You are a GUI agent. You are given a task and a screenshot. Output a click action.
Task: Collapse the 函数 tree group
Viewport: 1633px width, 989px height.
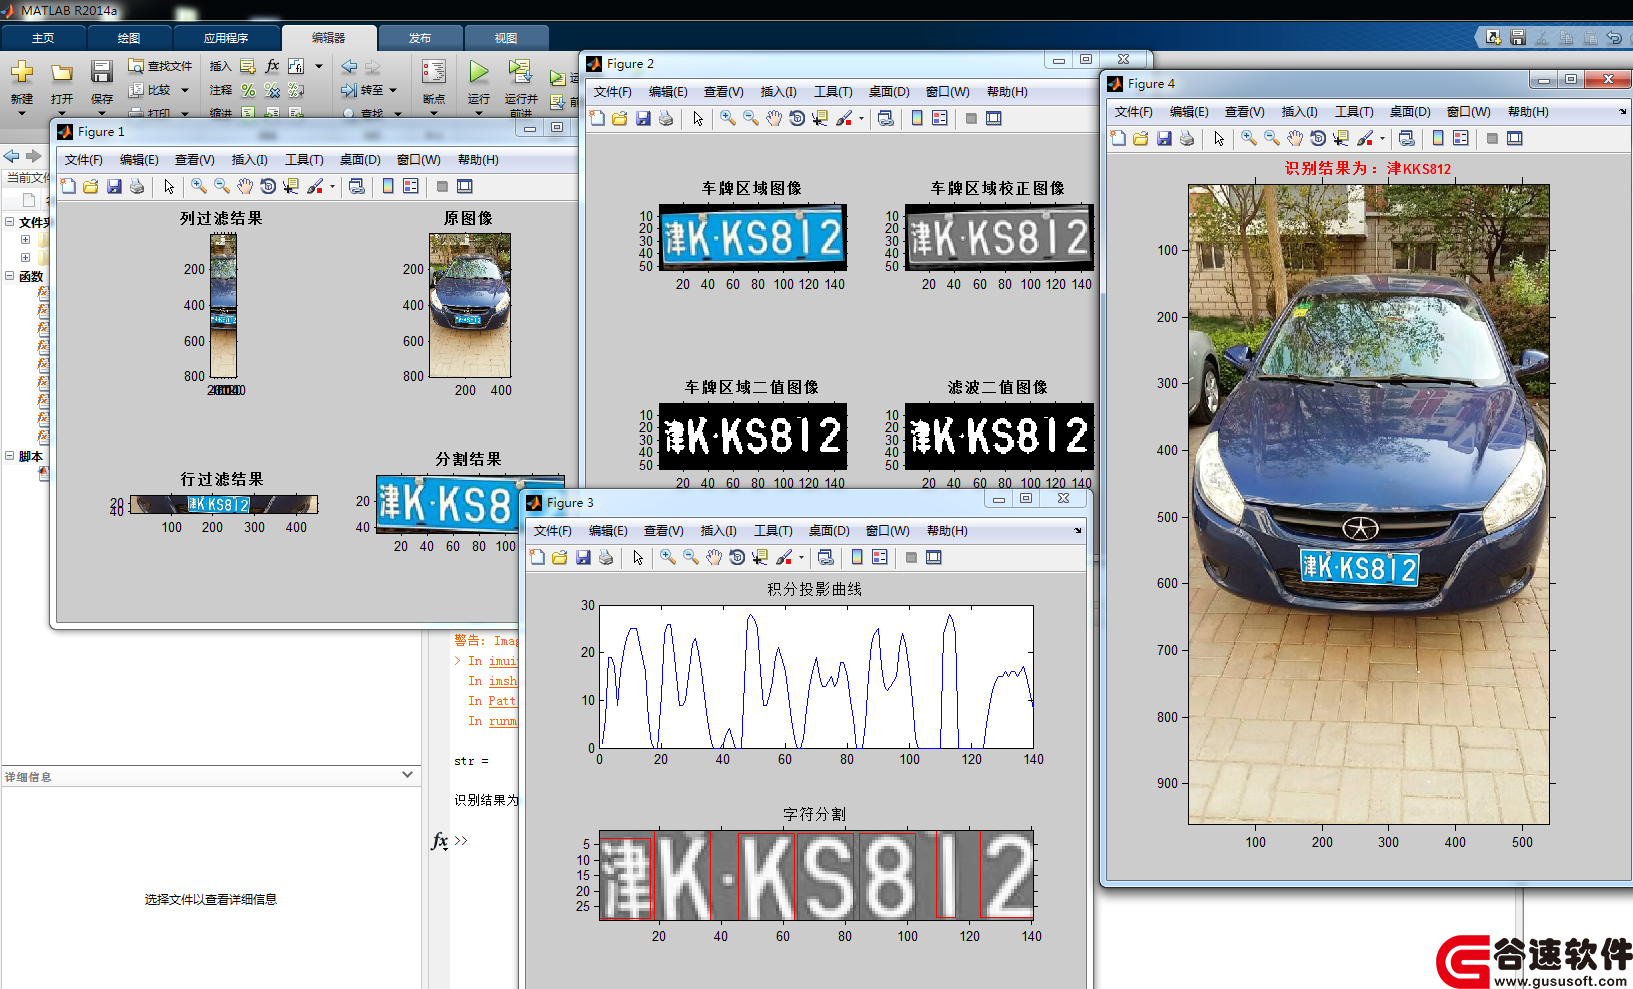click(x=9, y=276)
